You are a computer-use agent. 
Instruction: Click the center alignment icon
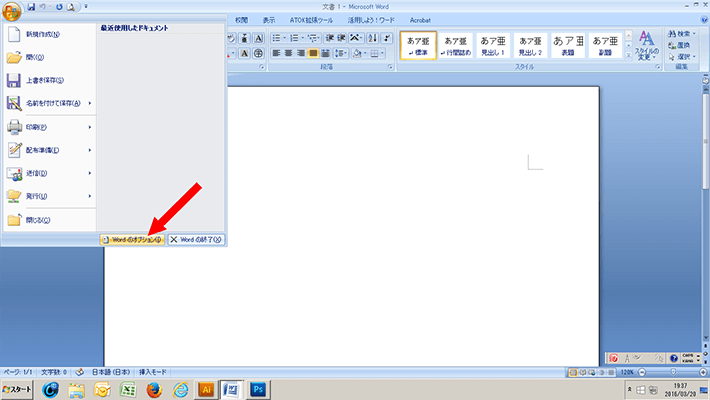pyautogui.click(x=288, y=52)
